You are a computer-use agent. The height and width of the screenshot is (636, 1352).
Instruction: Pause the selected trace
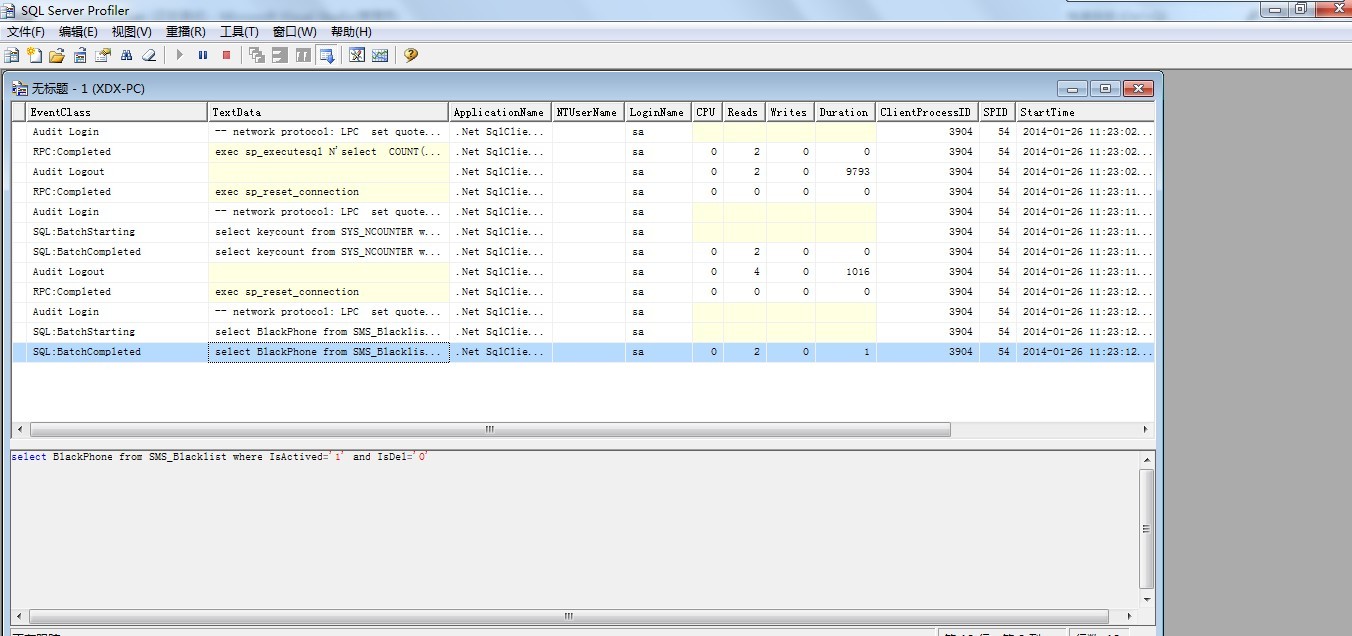[x=203, y=55]
